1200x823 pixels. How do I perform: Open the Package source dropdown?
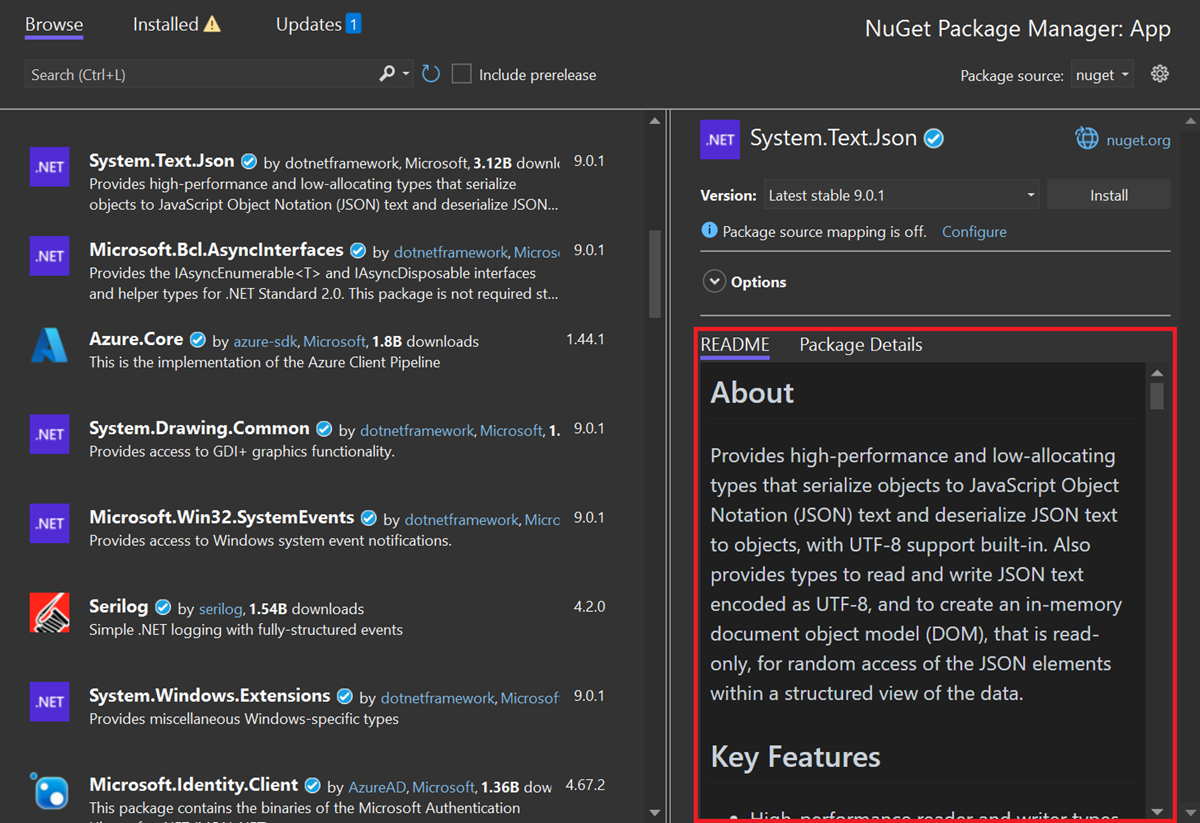point(1101,73)
